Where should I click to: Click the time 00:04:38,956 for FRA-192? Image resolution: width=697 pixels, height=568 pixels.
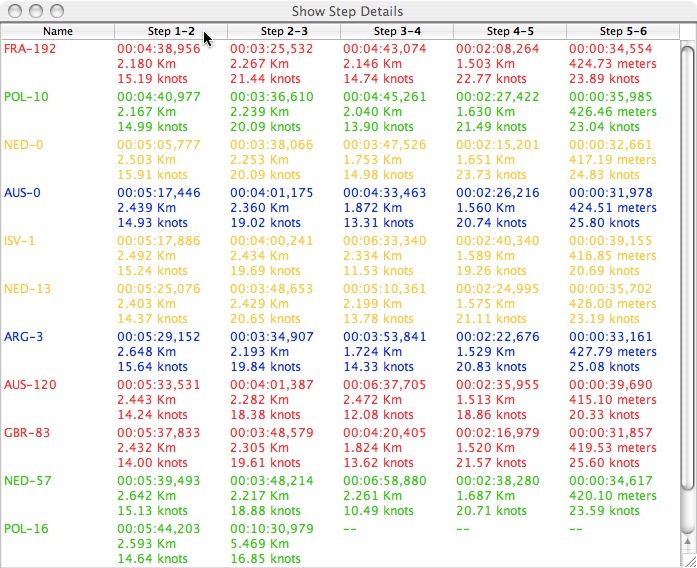(x=159, y=48)
